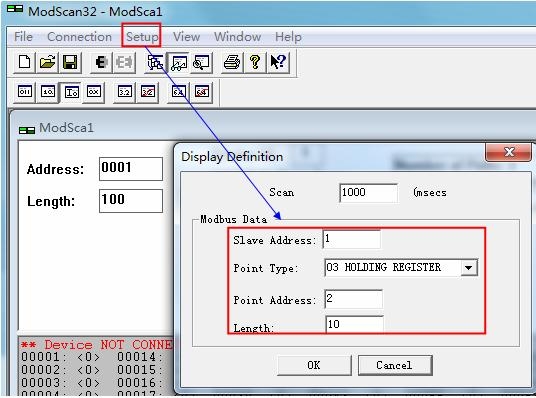536x398 pixels.
Task: Click the Connect plug icon
Action: coord(101,62)
